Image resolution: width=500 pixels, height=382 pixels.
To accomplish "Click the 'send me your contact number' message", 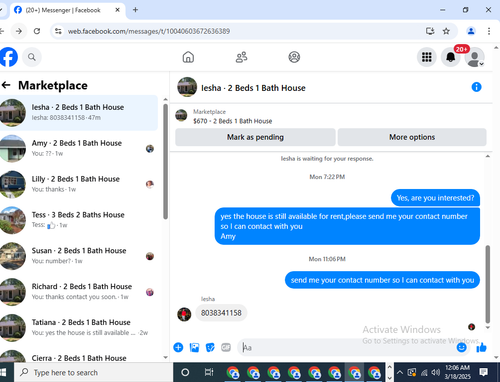I will click(x=382, y=280).
